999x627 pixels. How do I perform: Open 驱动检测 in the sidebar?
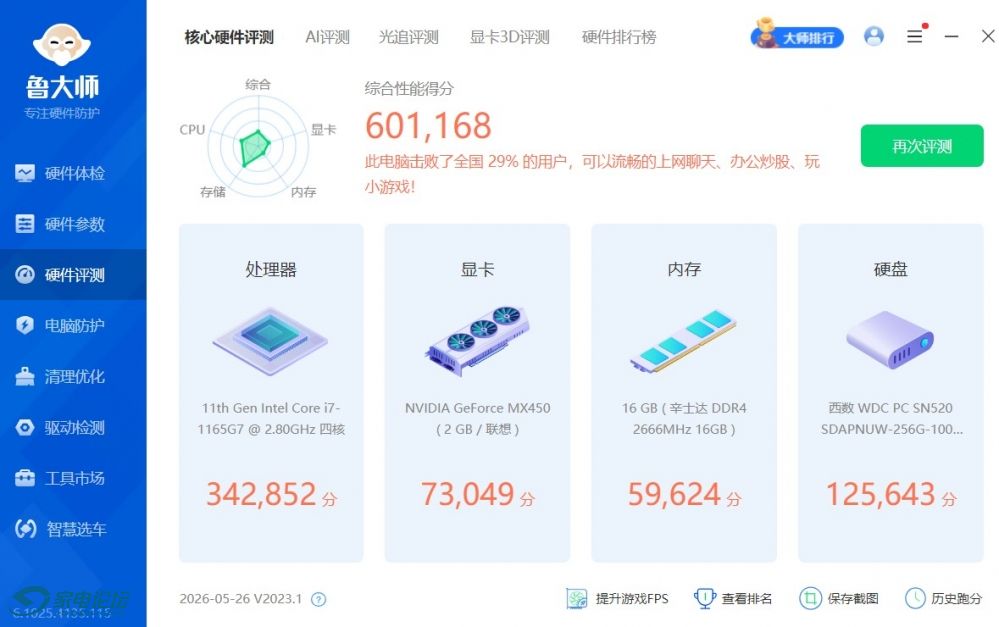[73, 428]
